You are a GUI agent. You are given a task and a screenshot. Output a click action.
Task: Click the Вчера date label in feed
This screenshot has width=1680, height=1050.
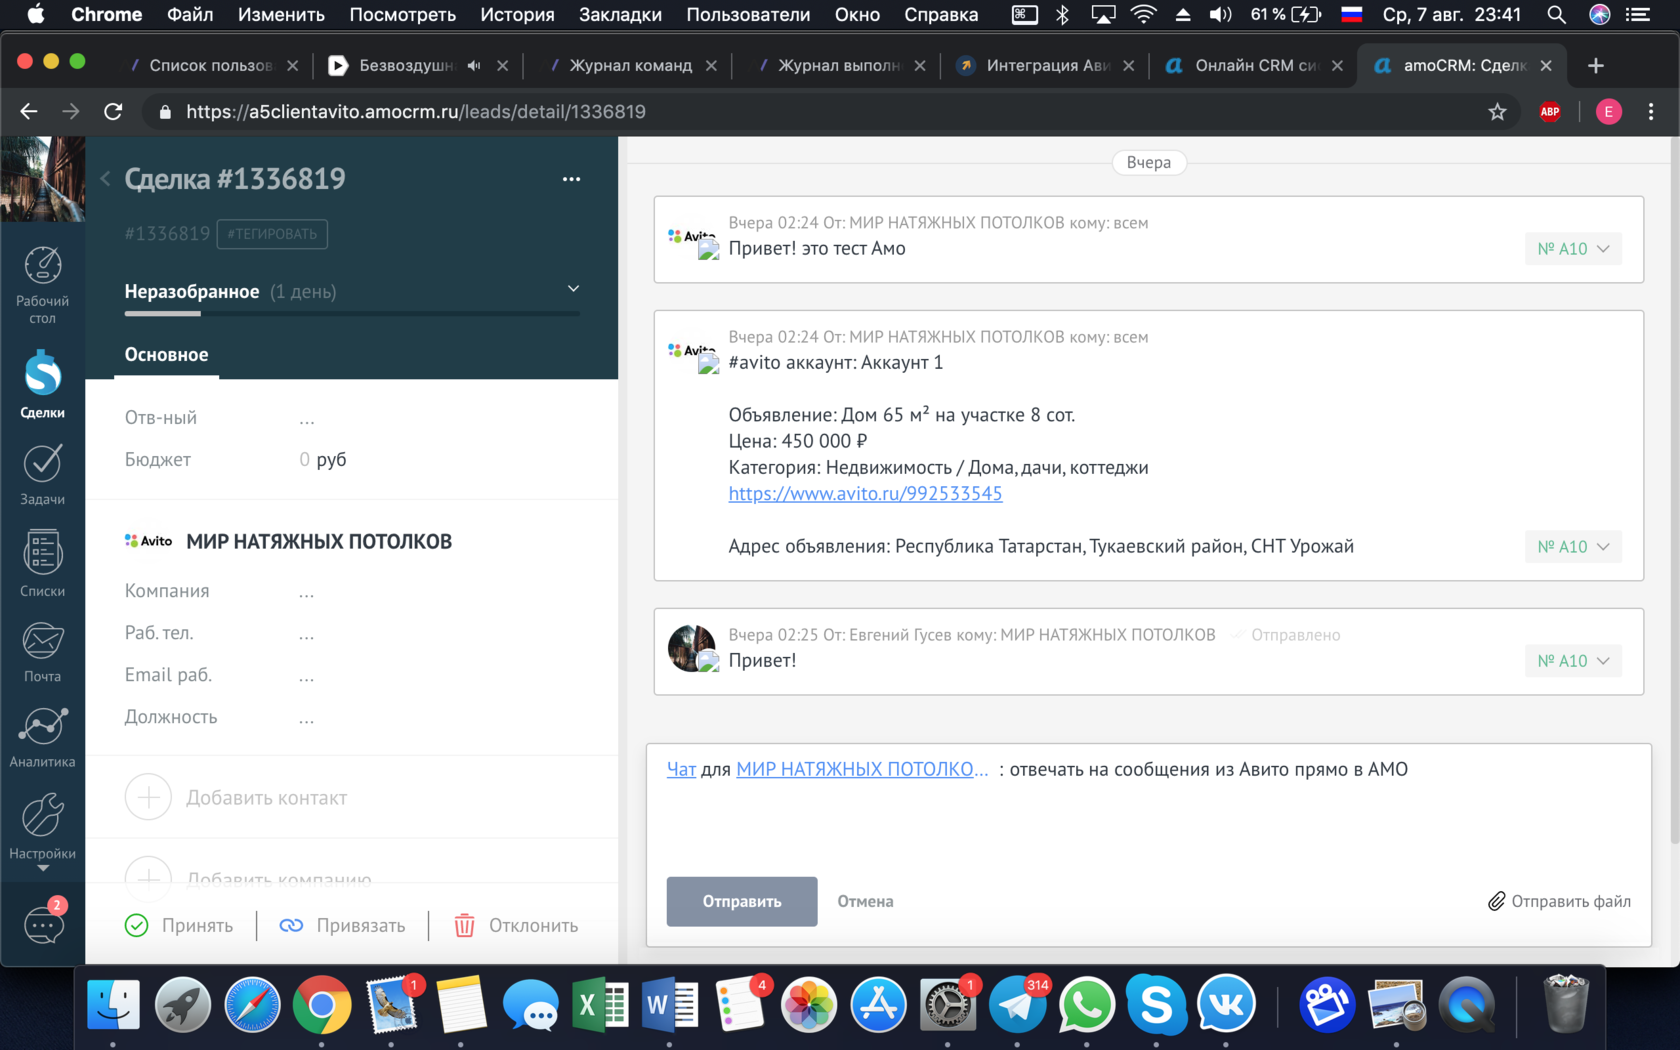click(1149, 162)
